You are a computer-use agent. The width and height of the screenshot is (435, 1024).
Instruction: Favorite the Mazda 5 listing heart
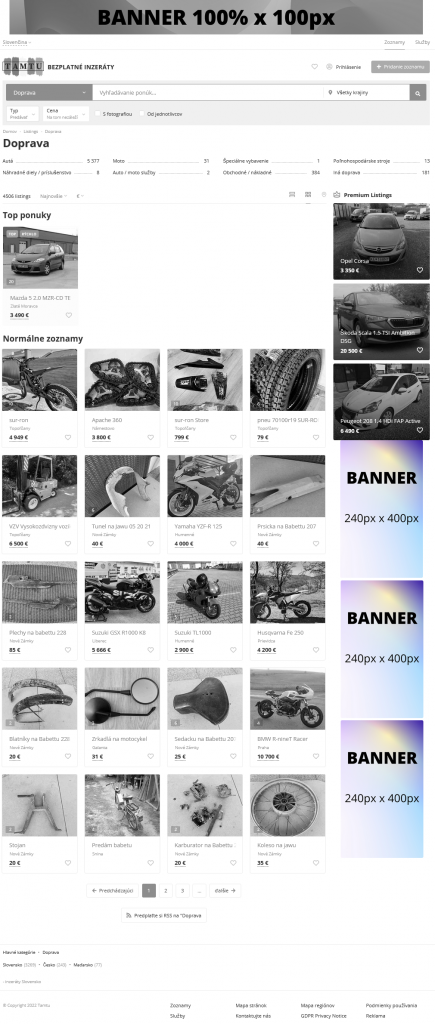tap(69, 315)
